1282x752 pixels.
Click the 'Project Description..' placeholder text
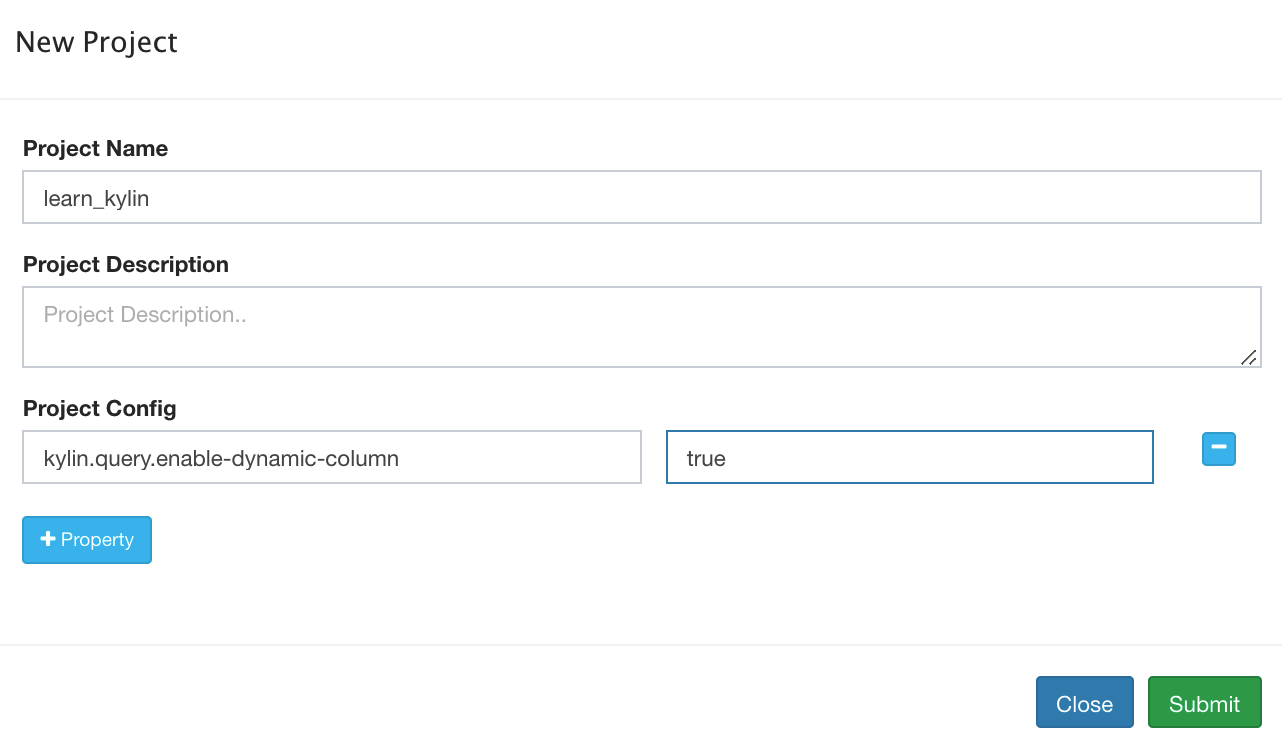pos(145,315)
